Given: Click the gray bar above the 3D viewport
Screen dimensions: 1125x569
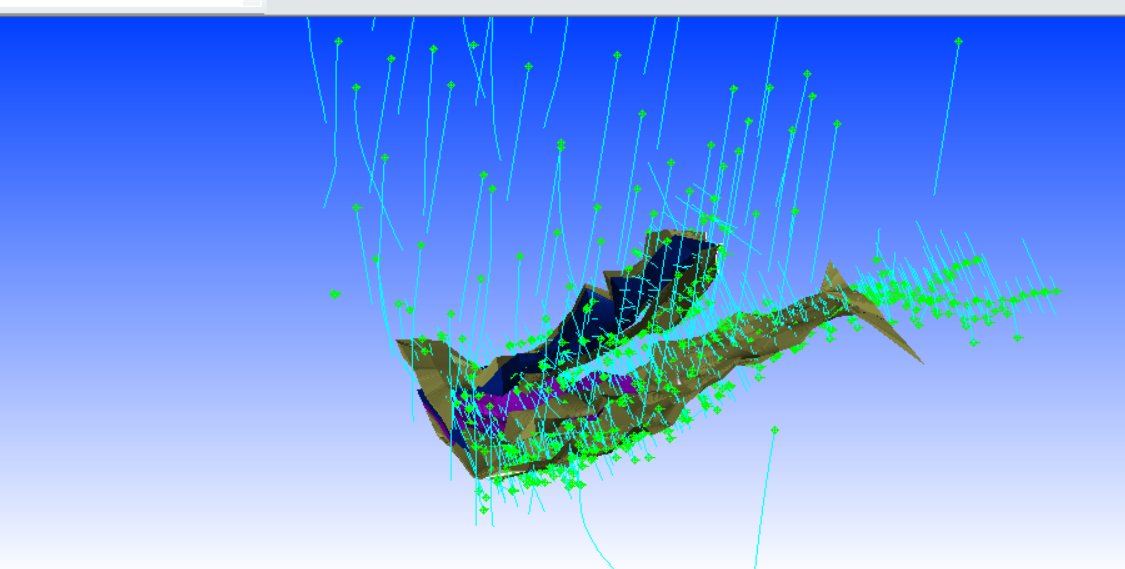Looking at the screenshot, I should [700, 7].
